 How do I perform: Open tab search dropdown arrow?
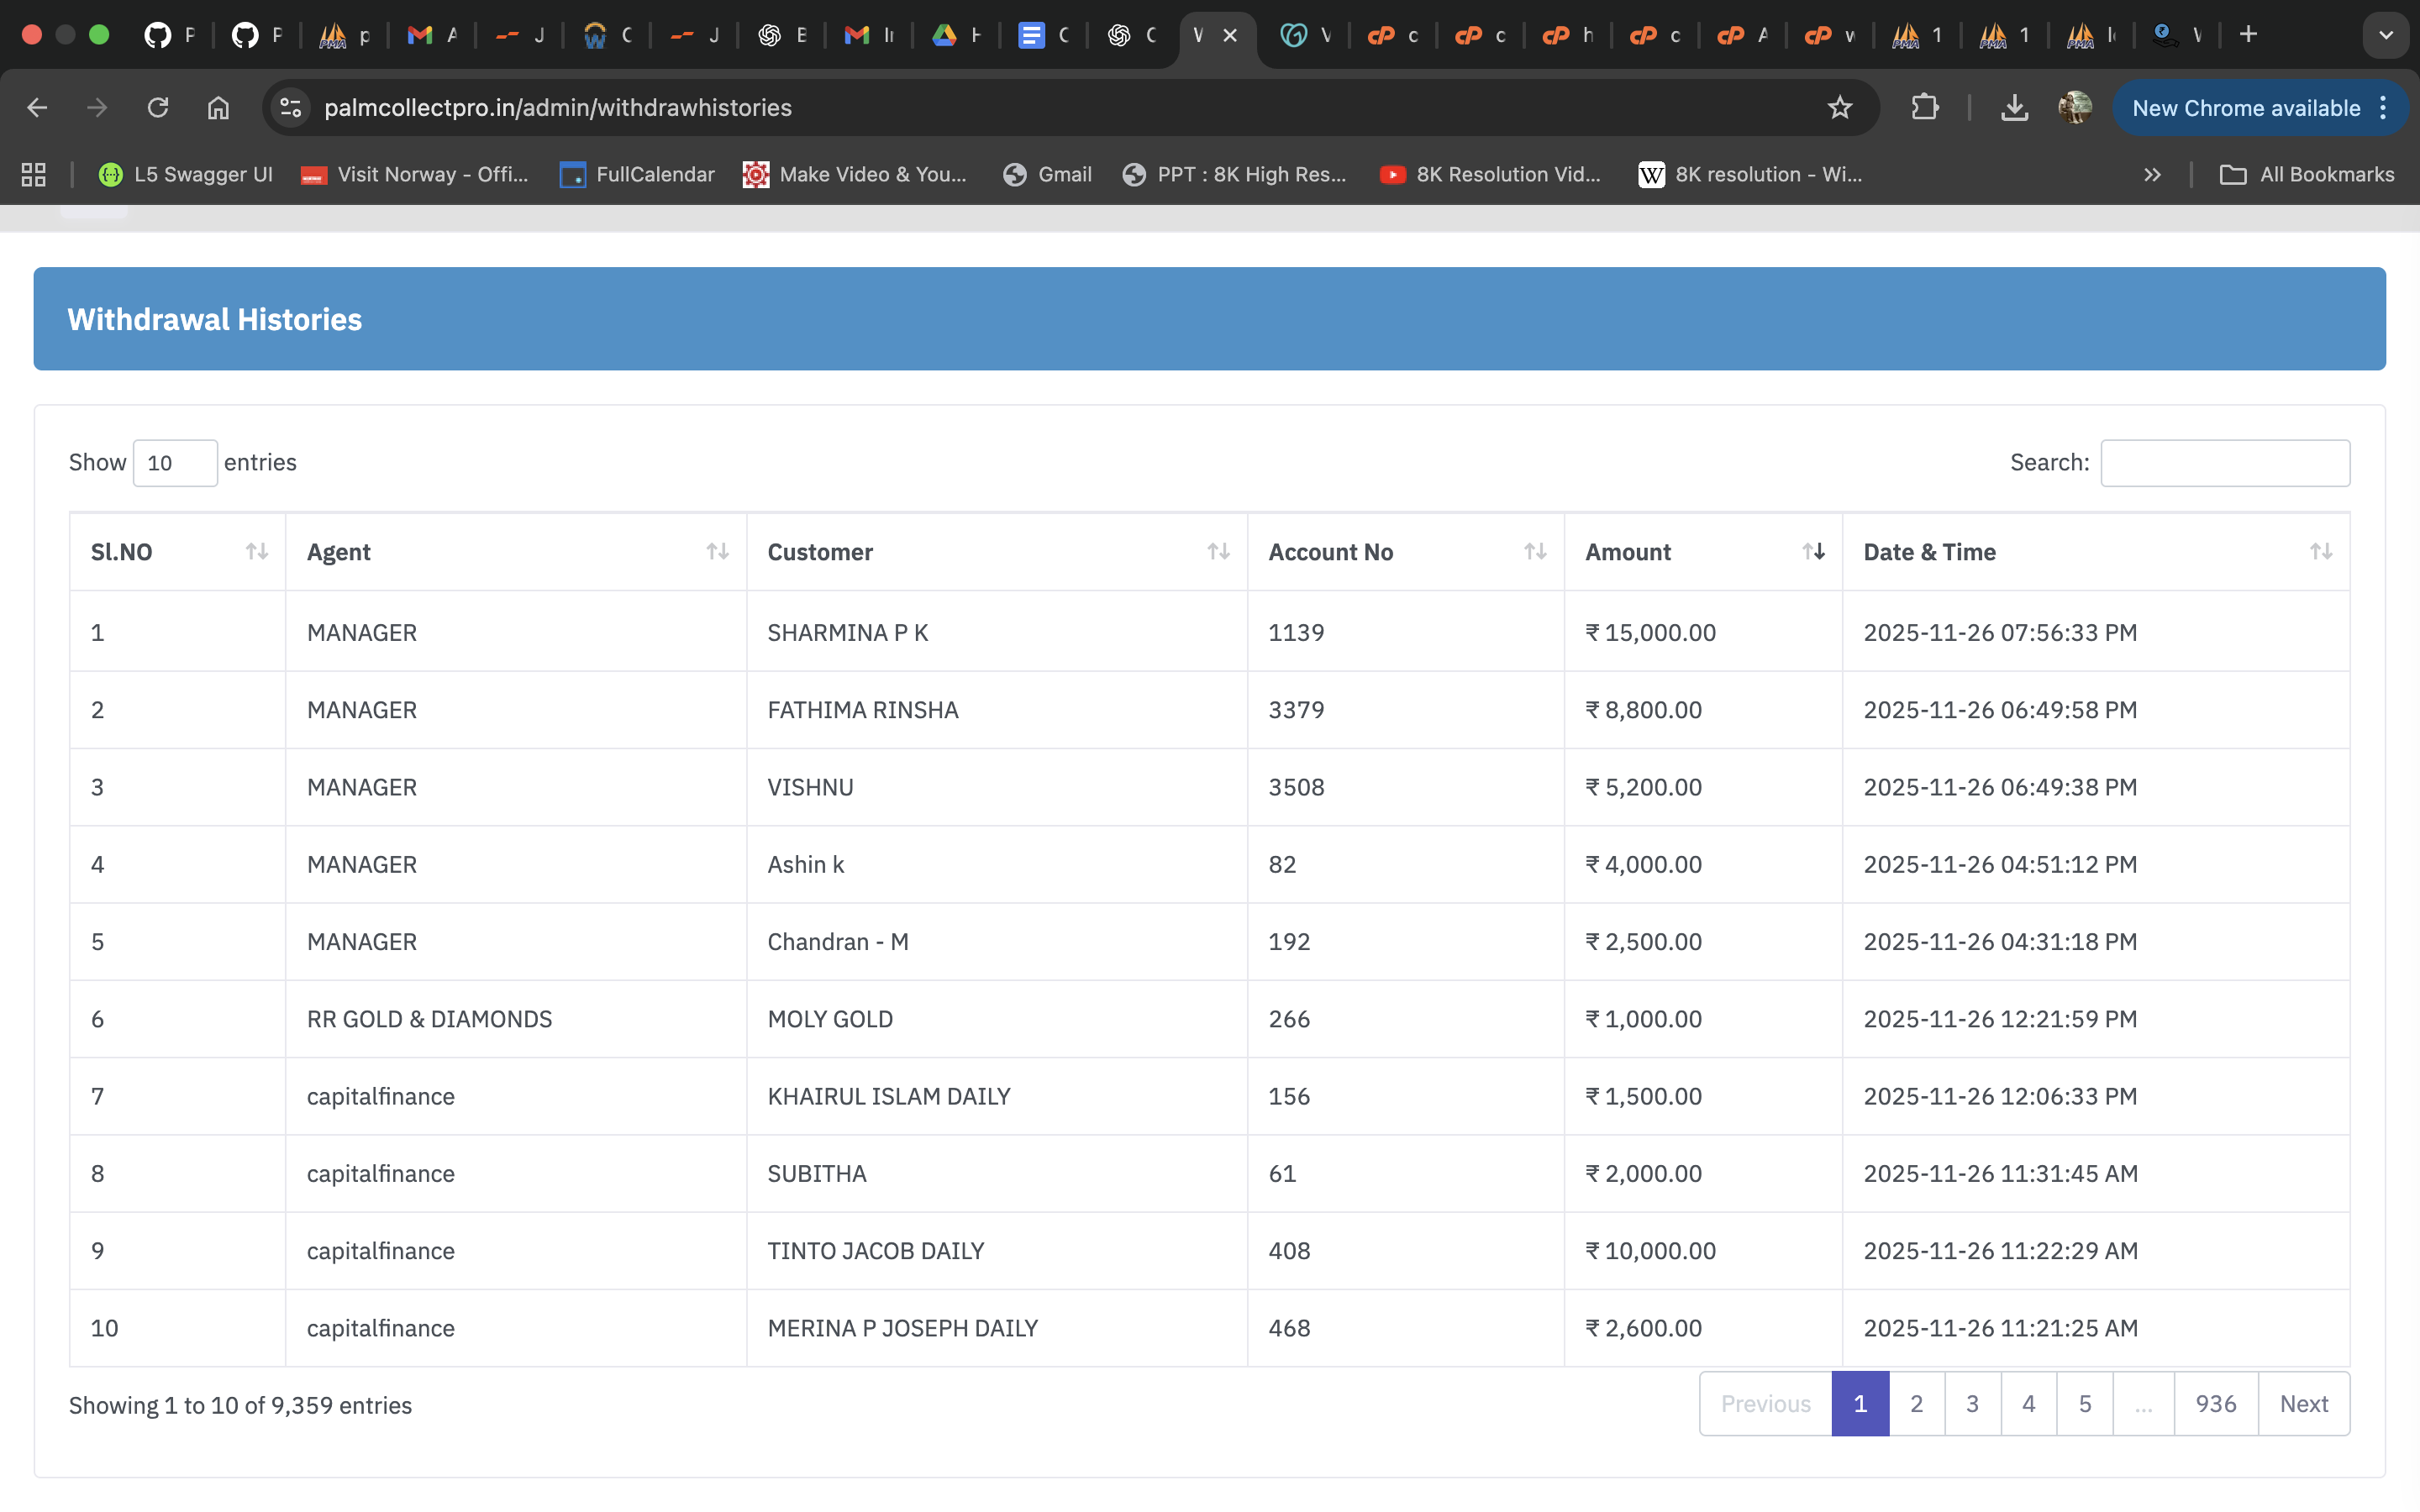pyautogui.click(x=2386, y=35)
